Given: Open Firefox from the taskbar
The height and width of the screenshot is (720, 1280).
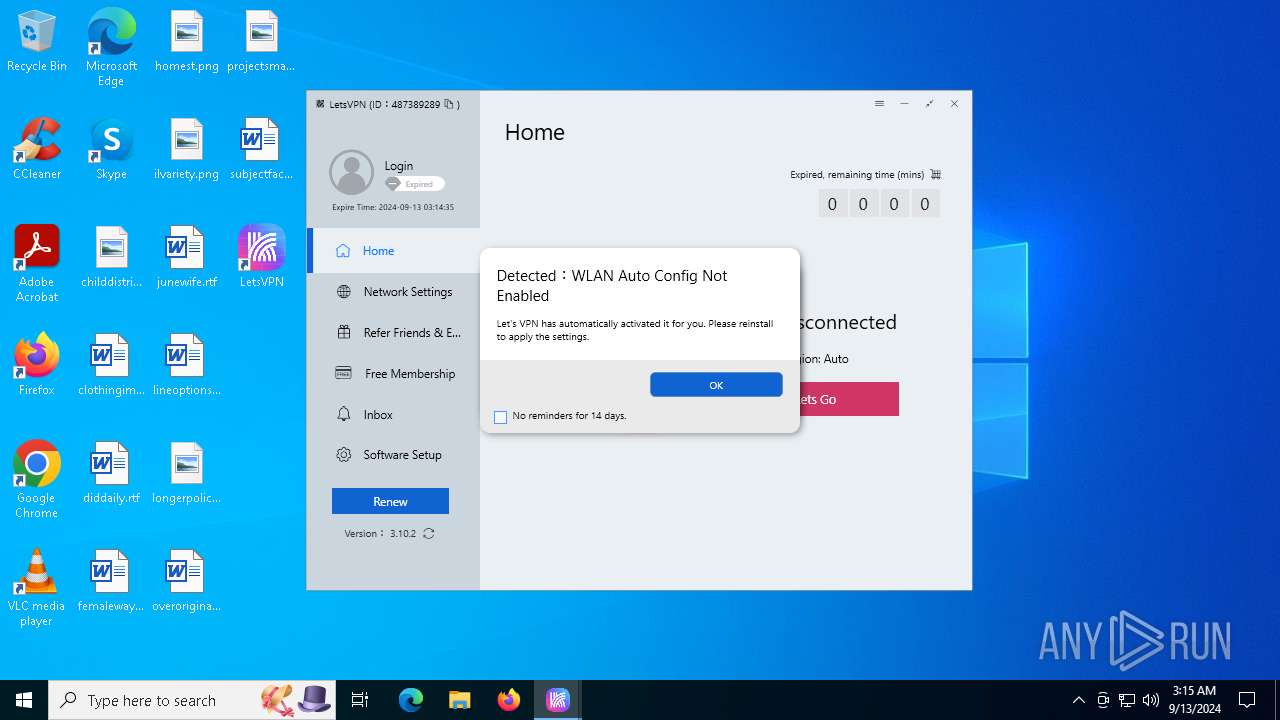Looking at the screenshot, I should point(508,700).
